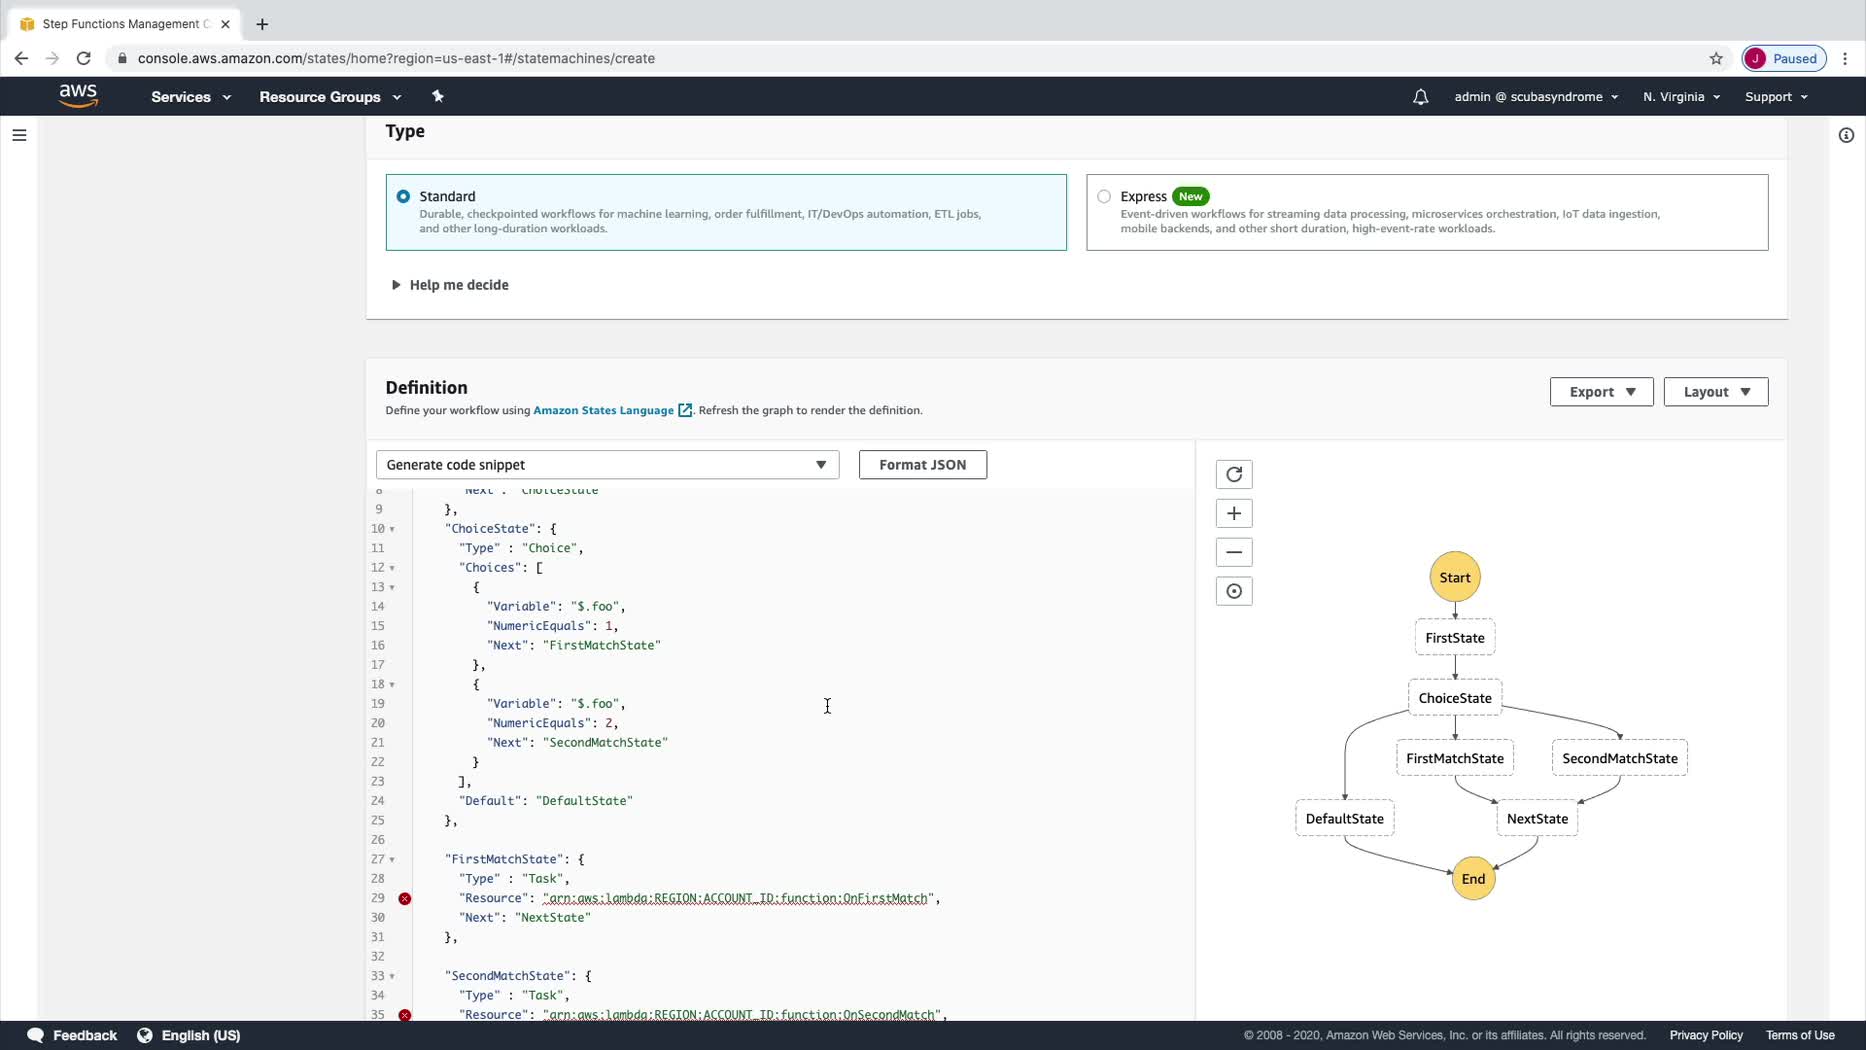
Task: Open the Resource Groups menu
Action: point(330,97)
